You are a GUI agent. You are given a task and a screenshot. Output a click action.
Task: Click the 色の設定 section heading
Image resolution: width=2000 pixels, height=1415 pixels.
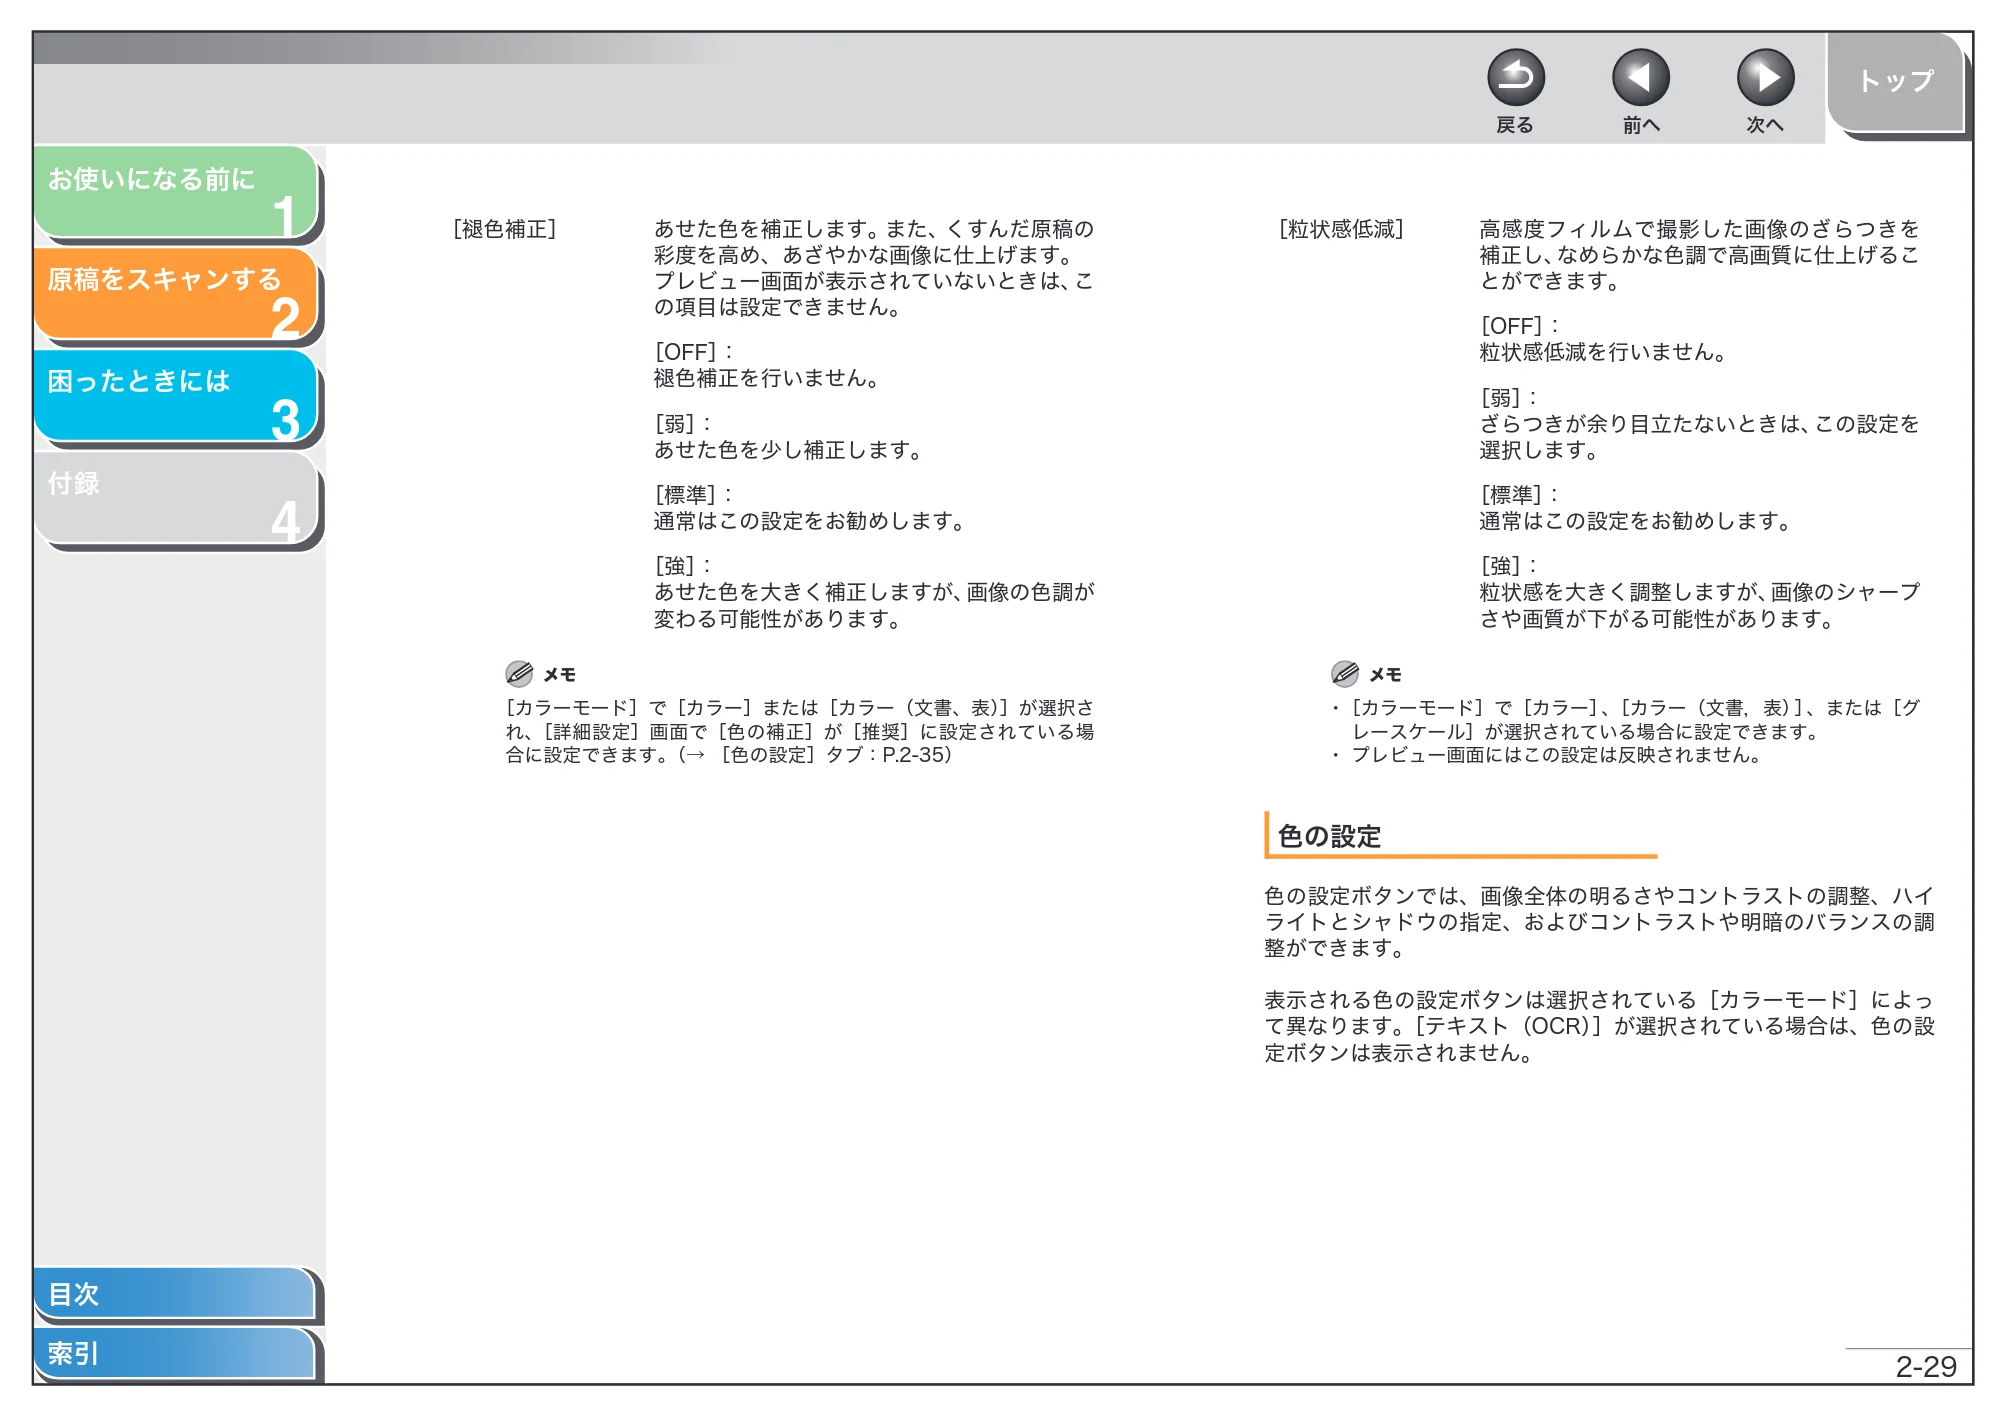[1329, 836]
